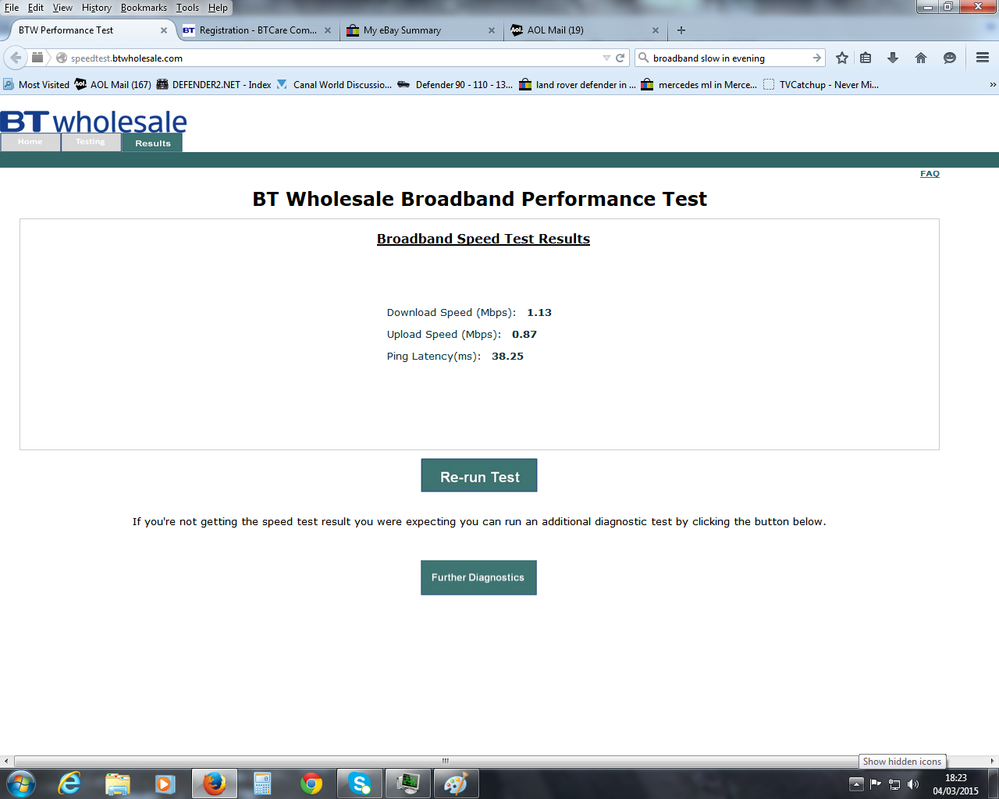Launch Google Chrome from taskbar
This screenshot has height=799, width=999.
(311, 784)
